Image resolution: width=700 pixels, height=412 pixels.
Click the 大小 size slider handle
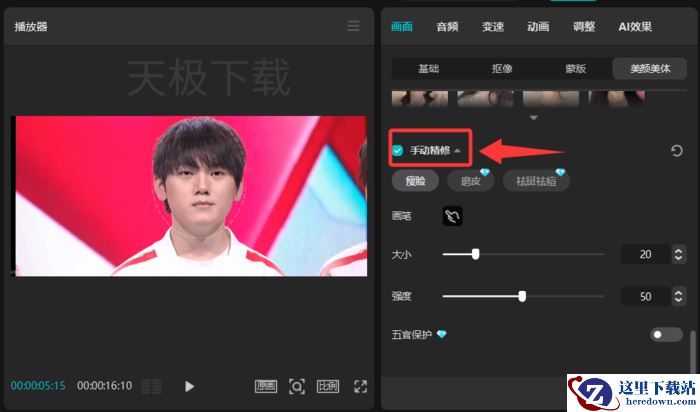point(475,254)
